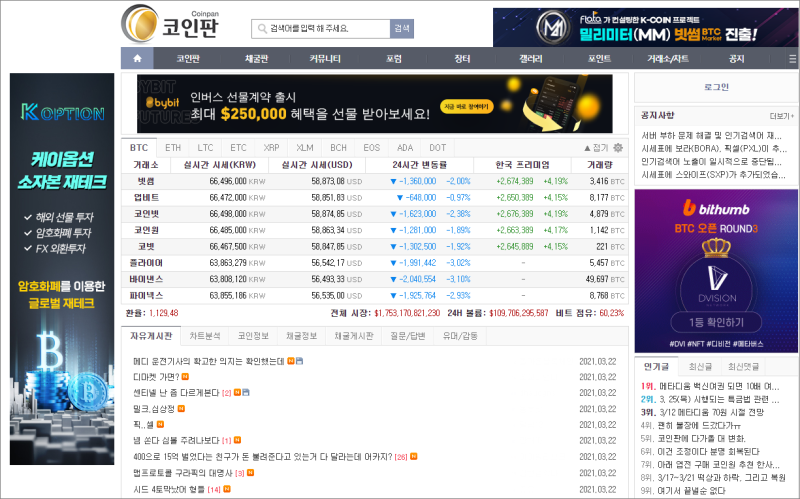Click the home icon in navigation bar
This screenshot has height=499, width=800.
pyautogui.click(x=137, y=58)
